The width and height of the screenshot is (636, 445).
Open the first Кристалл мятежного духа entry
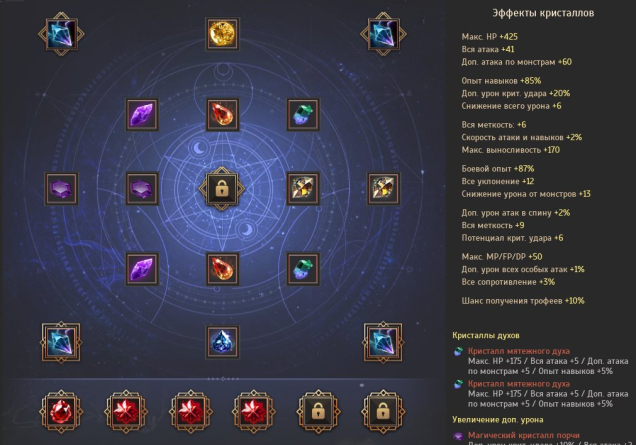[x=519, y=351]
